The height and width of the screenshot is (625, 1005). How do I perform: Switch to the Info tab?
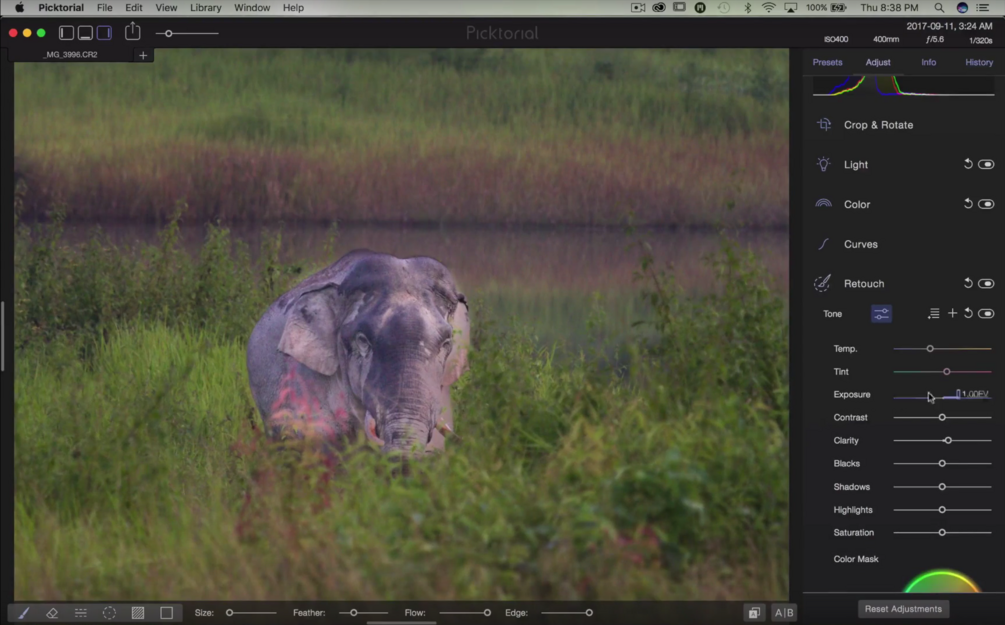pos(929,62)
